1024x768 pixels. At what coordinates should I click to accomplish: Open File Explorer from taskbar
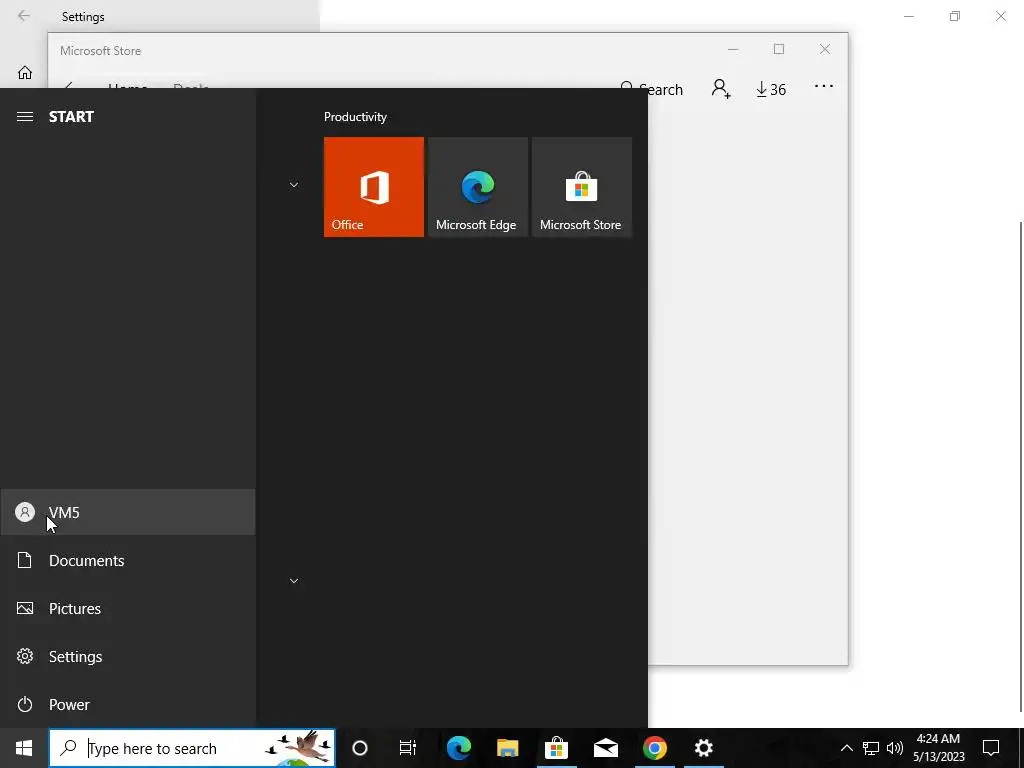tap(507, 748)
